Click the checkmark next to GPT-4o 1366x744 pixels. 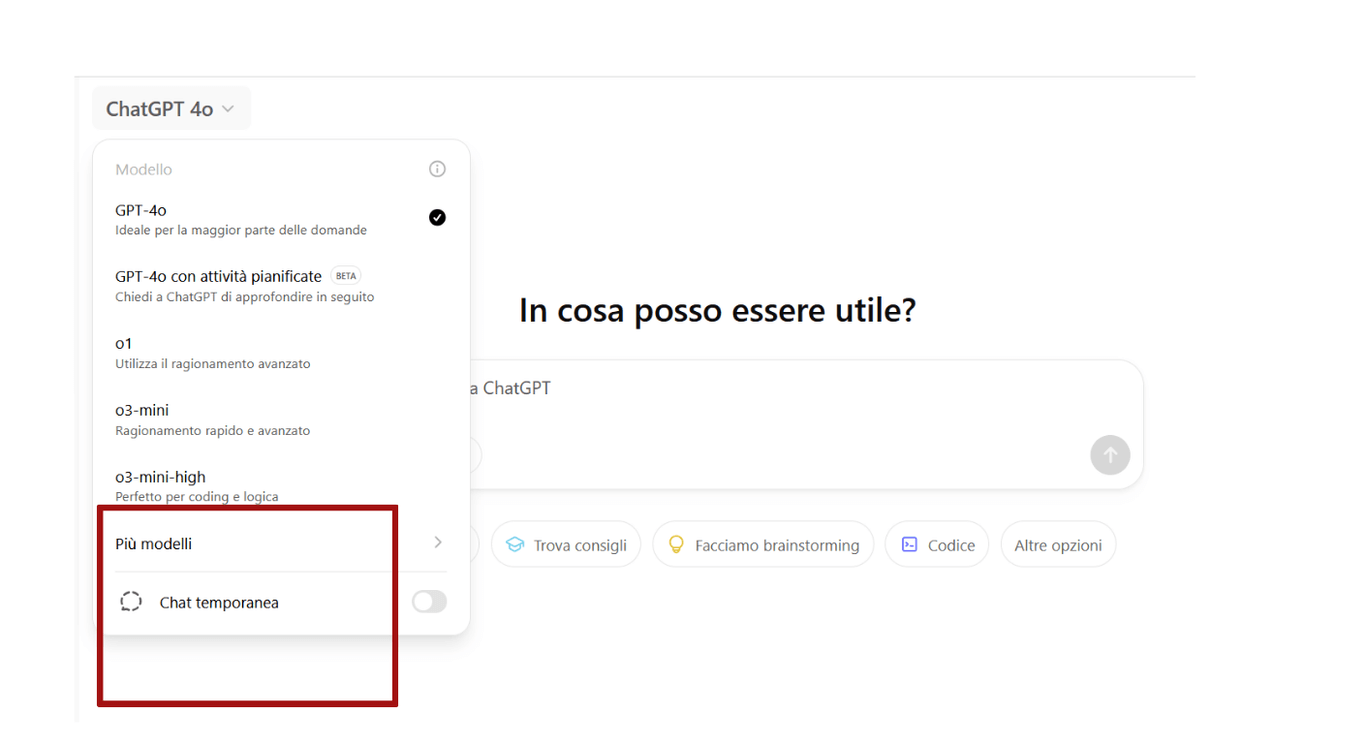[x=437, y=217]
